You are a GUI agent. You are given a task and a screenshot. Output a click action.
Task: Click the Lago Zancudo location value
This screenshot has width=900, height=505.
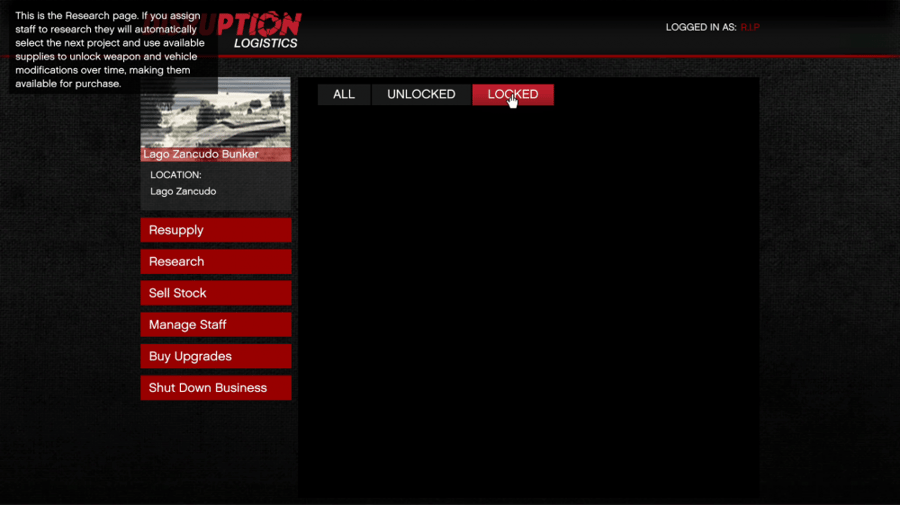pos(183,192)
